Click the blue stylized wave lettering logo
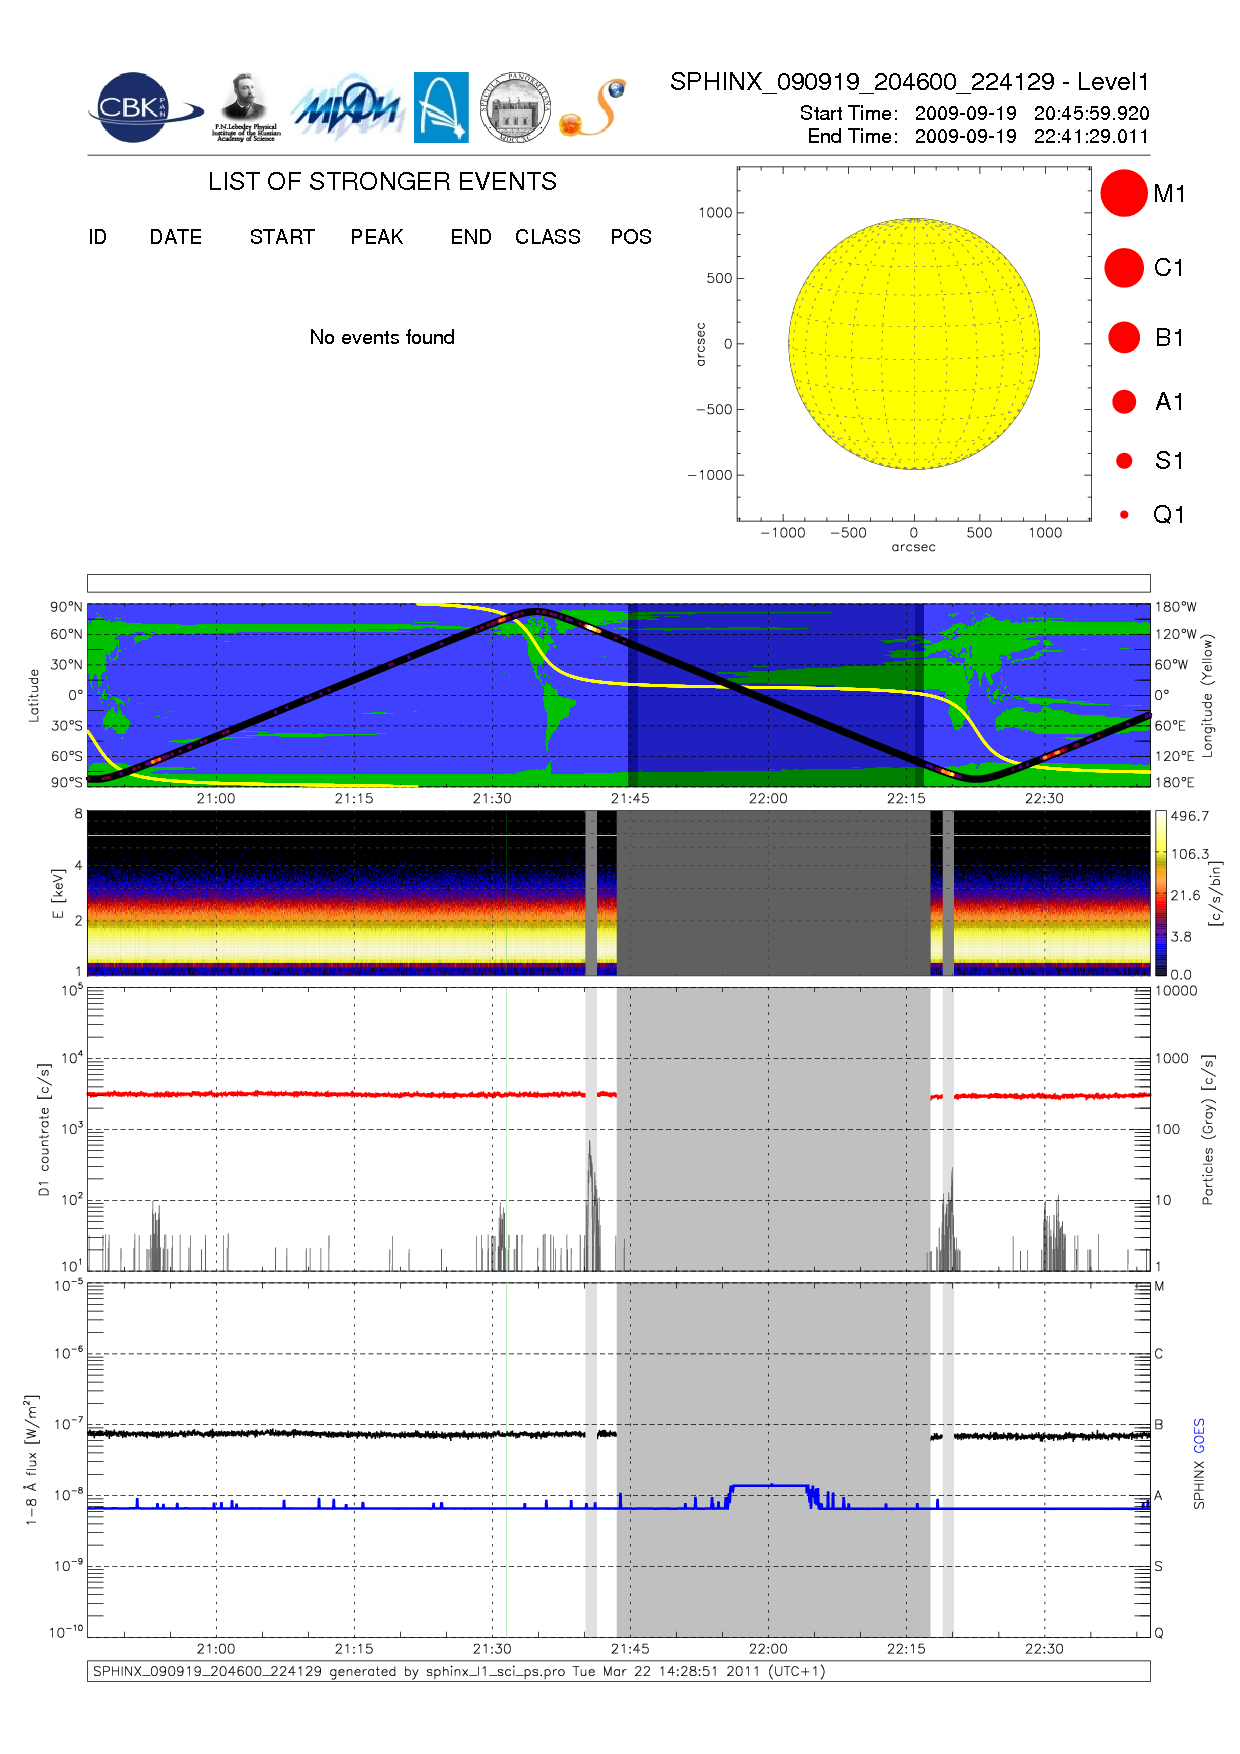 [346, 108]
